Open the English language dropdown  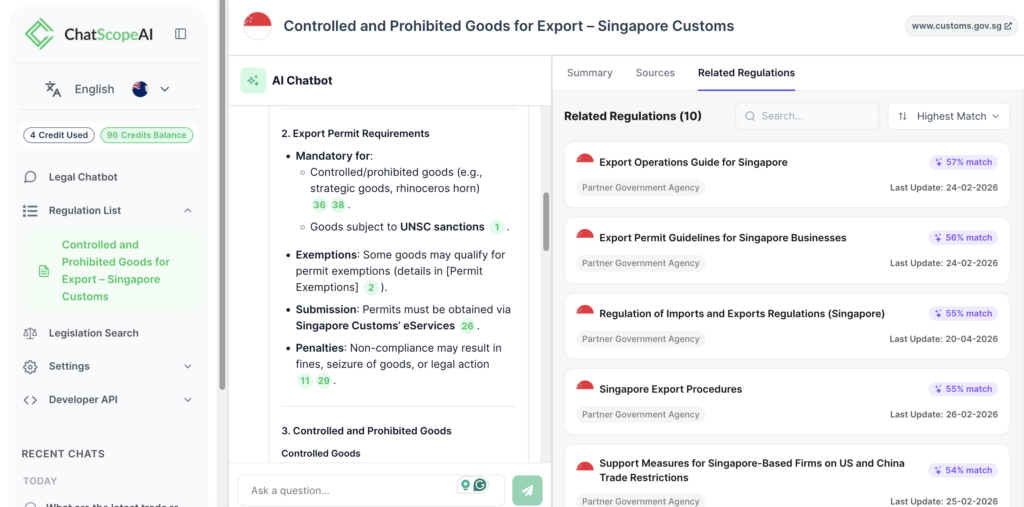tap(165, 89)
